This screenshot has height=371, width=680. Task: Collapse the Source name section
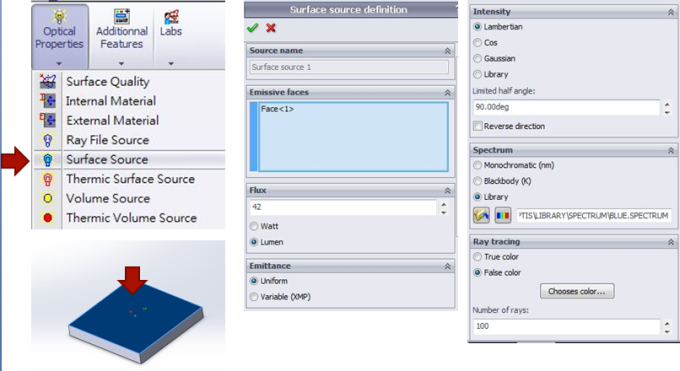point(448,51)
